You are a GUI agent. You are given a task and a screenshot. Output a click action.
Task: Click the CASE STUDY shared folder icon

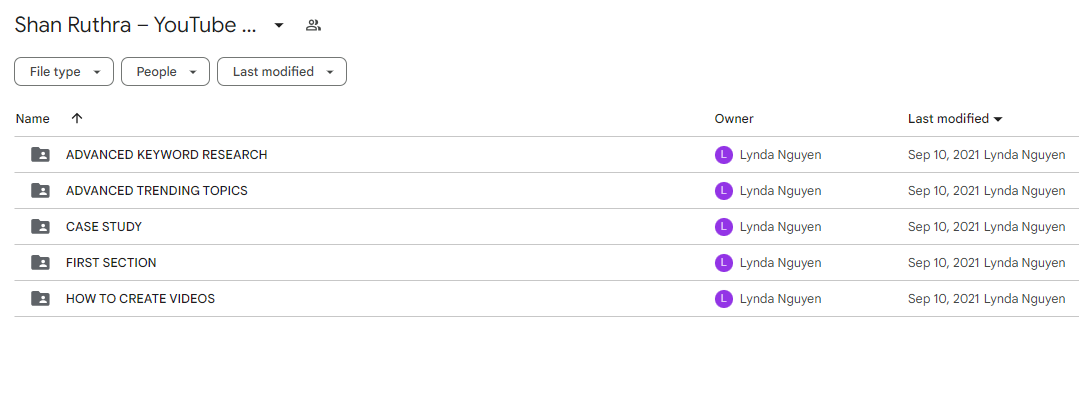tap(41, 226)
